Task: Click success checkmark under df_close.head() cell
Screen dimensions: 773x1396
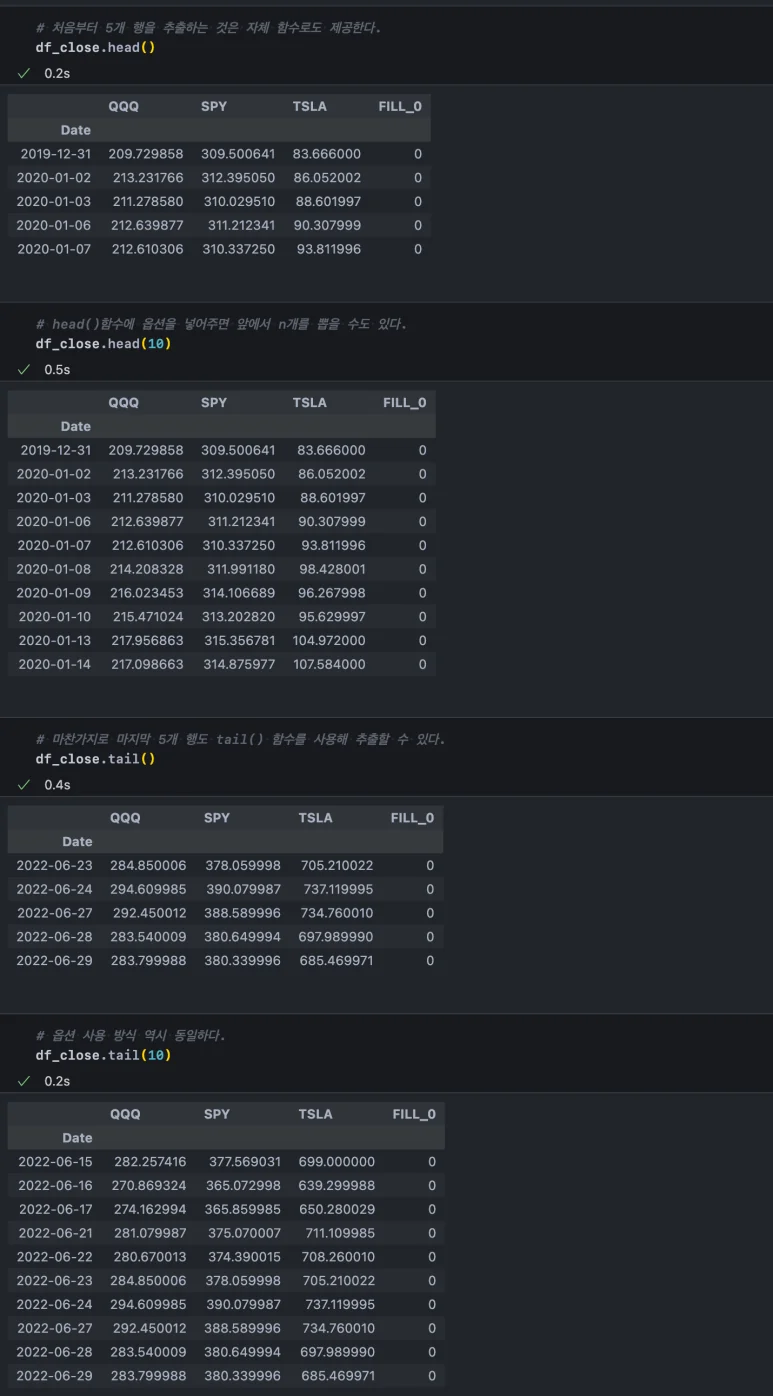Action: pyautogui.click(x=24, y=73)
